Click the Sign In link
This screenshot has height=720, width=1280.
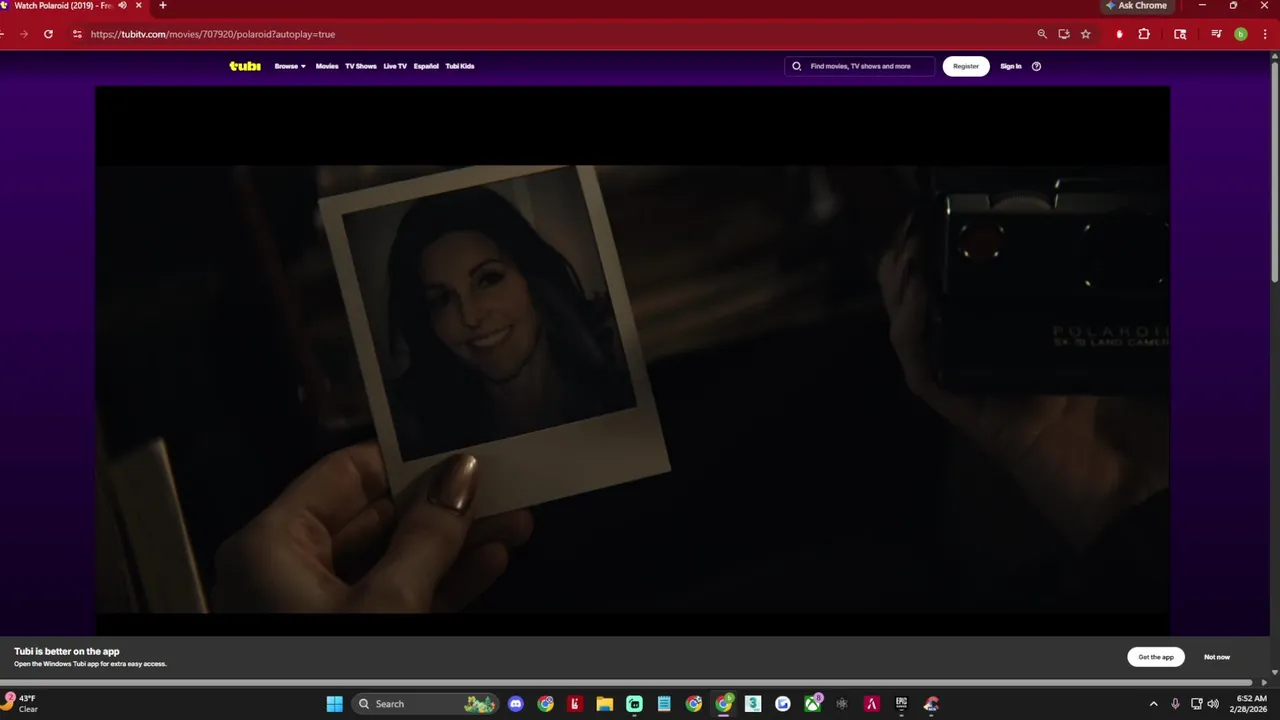pyautogui.click(x=1011, y=66)
